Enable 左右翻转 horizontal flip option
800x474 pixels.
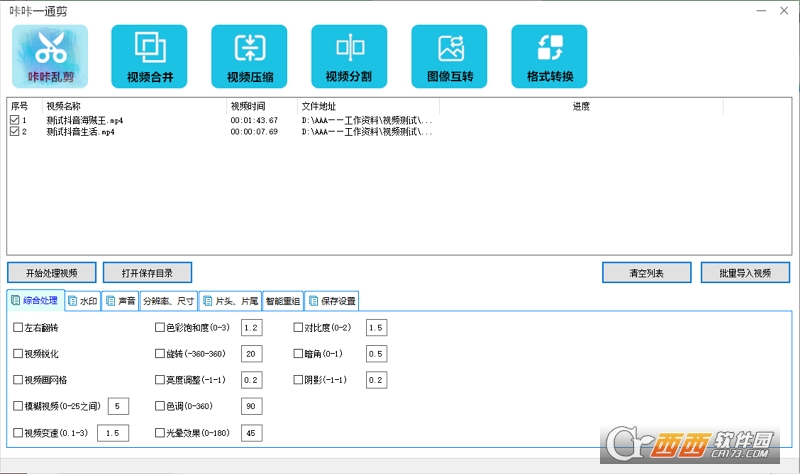coord(18,328)
